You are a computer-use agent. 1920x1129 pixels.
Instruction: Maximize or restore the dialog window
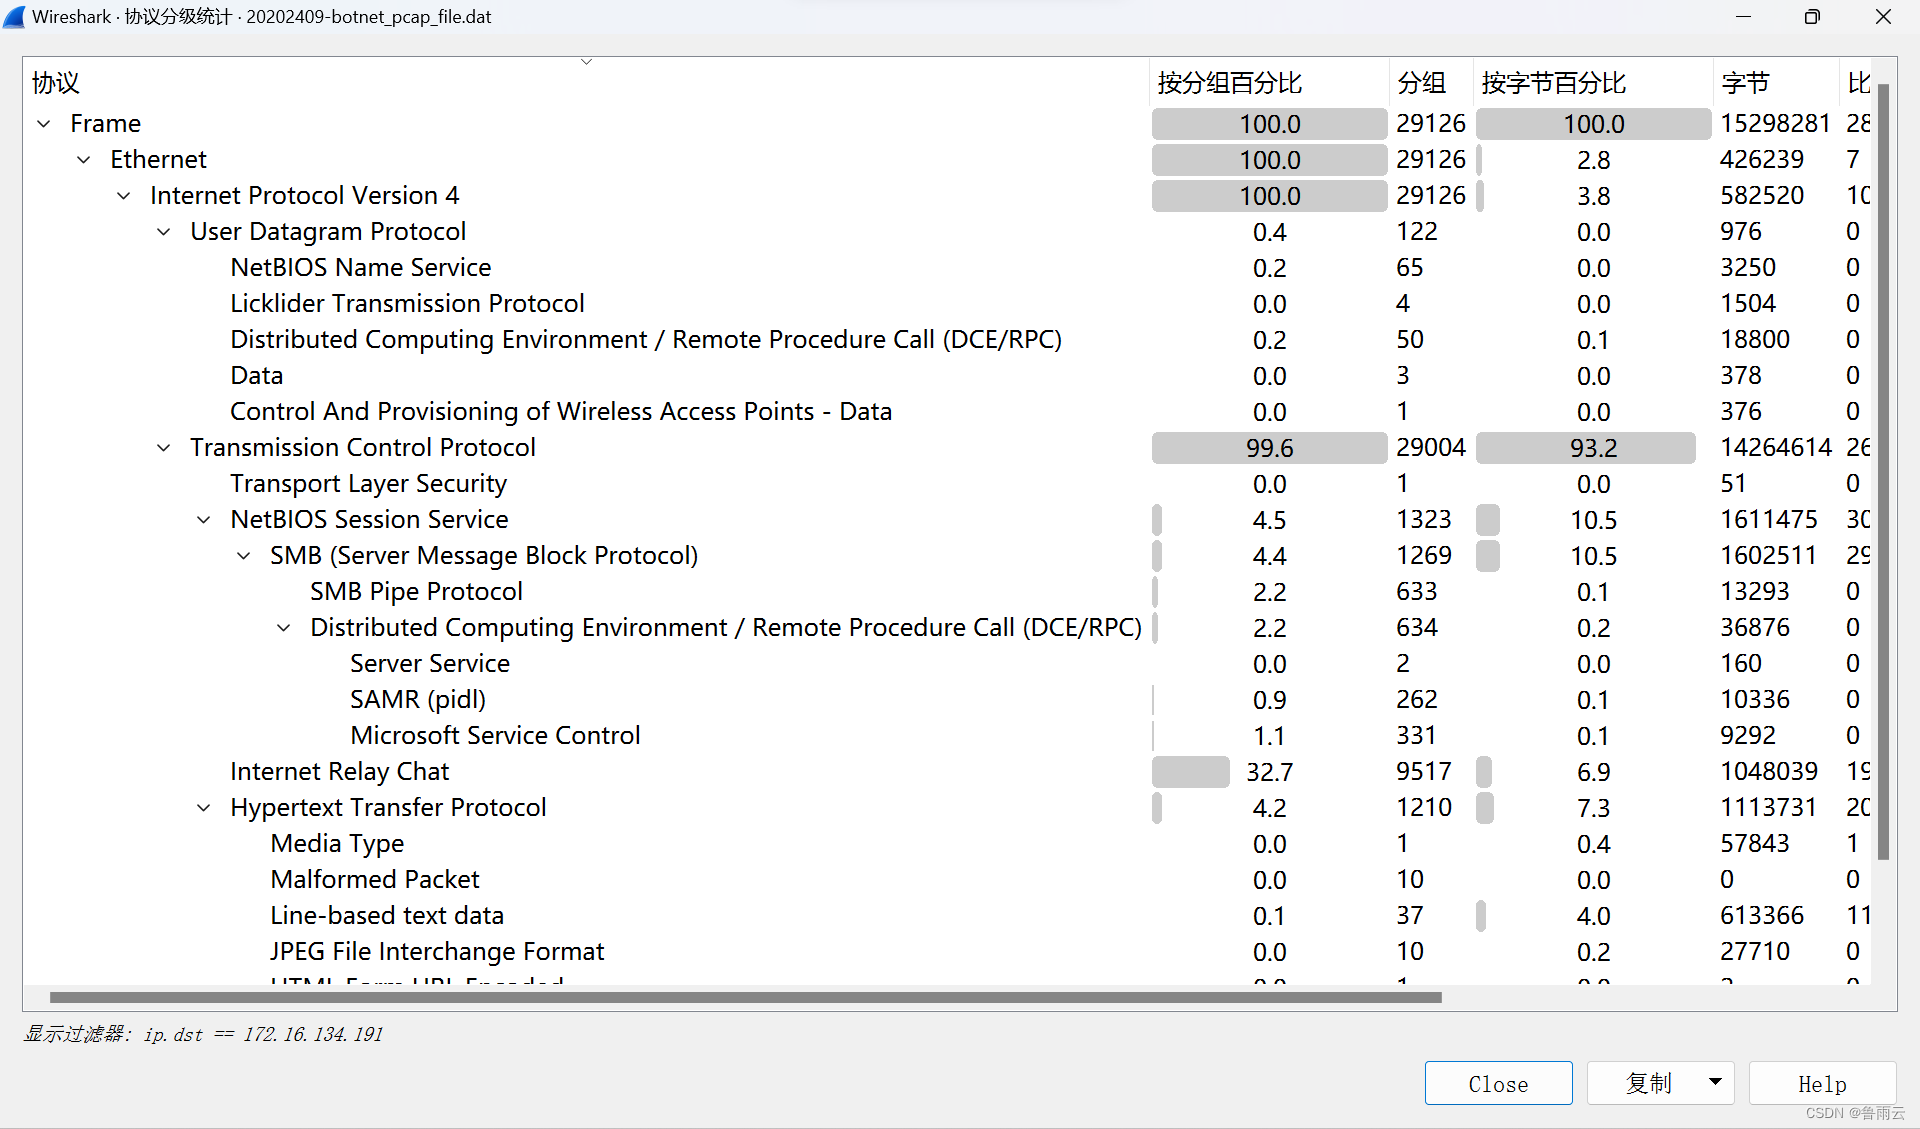coord(1812,17)
